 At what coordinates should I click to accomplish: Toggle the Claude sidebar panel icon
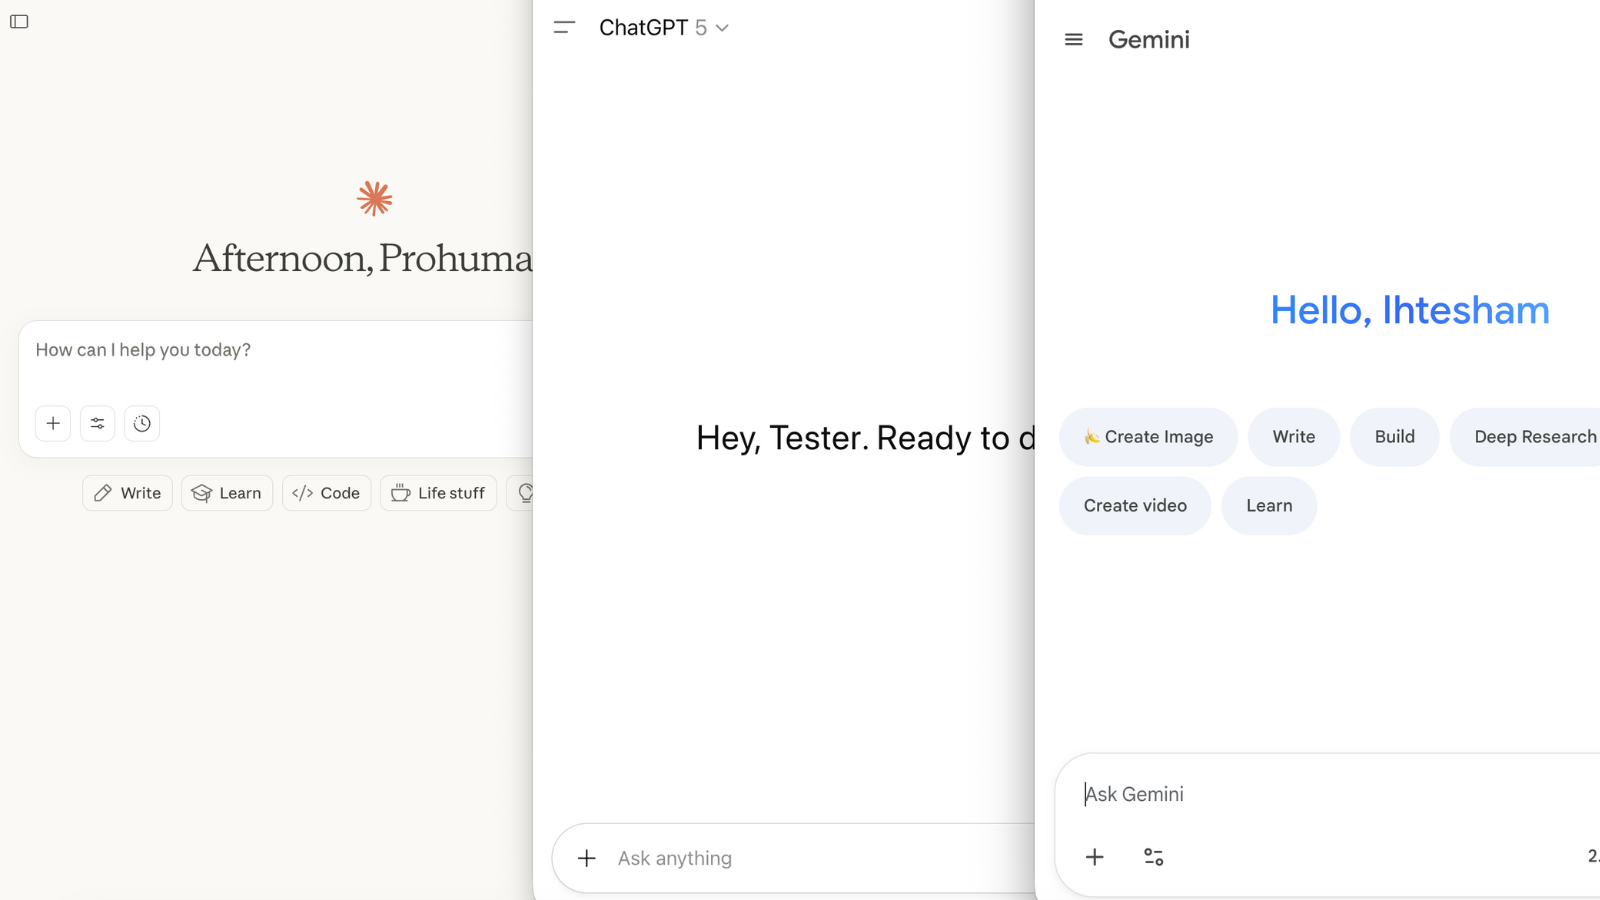[19, 22]
